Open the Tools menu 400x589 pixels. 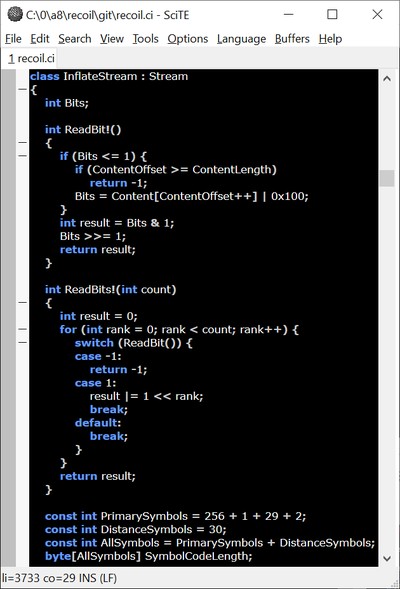click(x=145, y=39)
